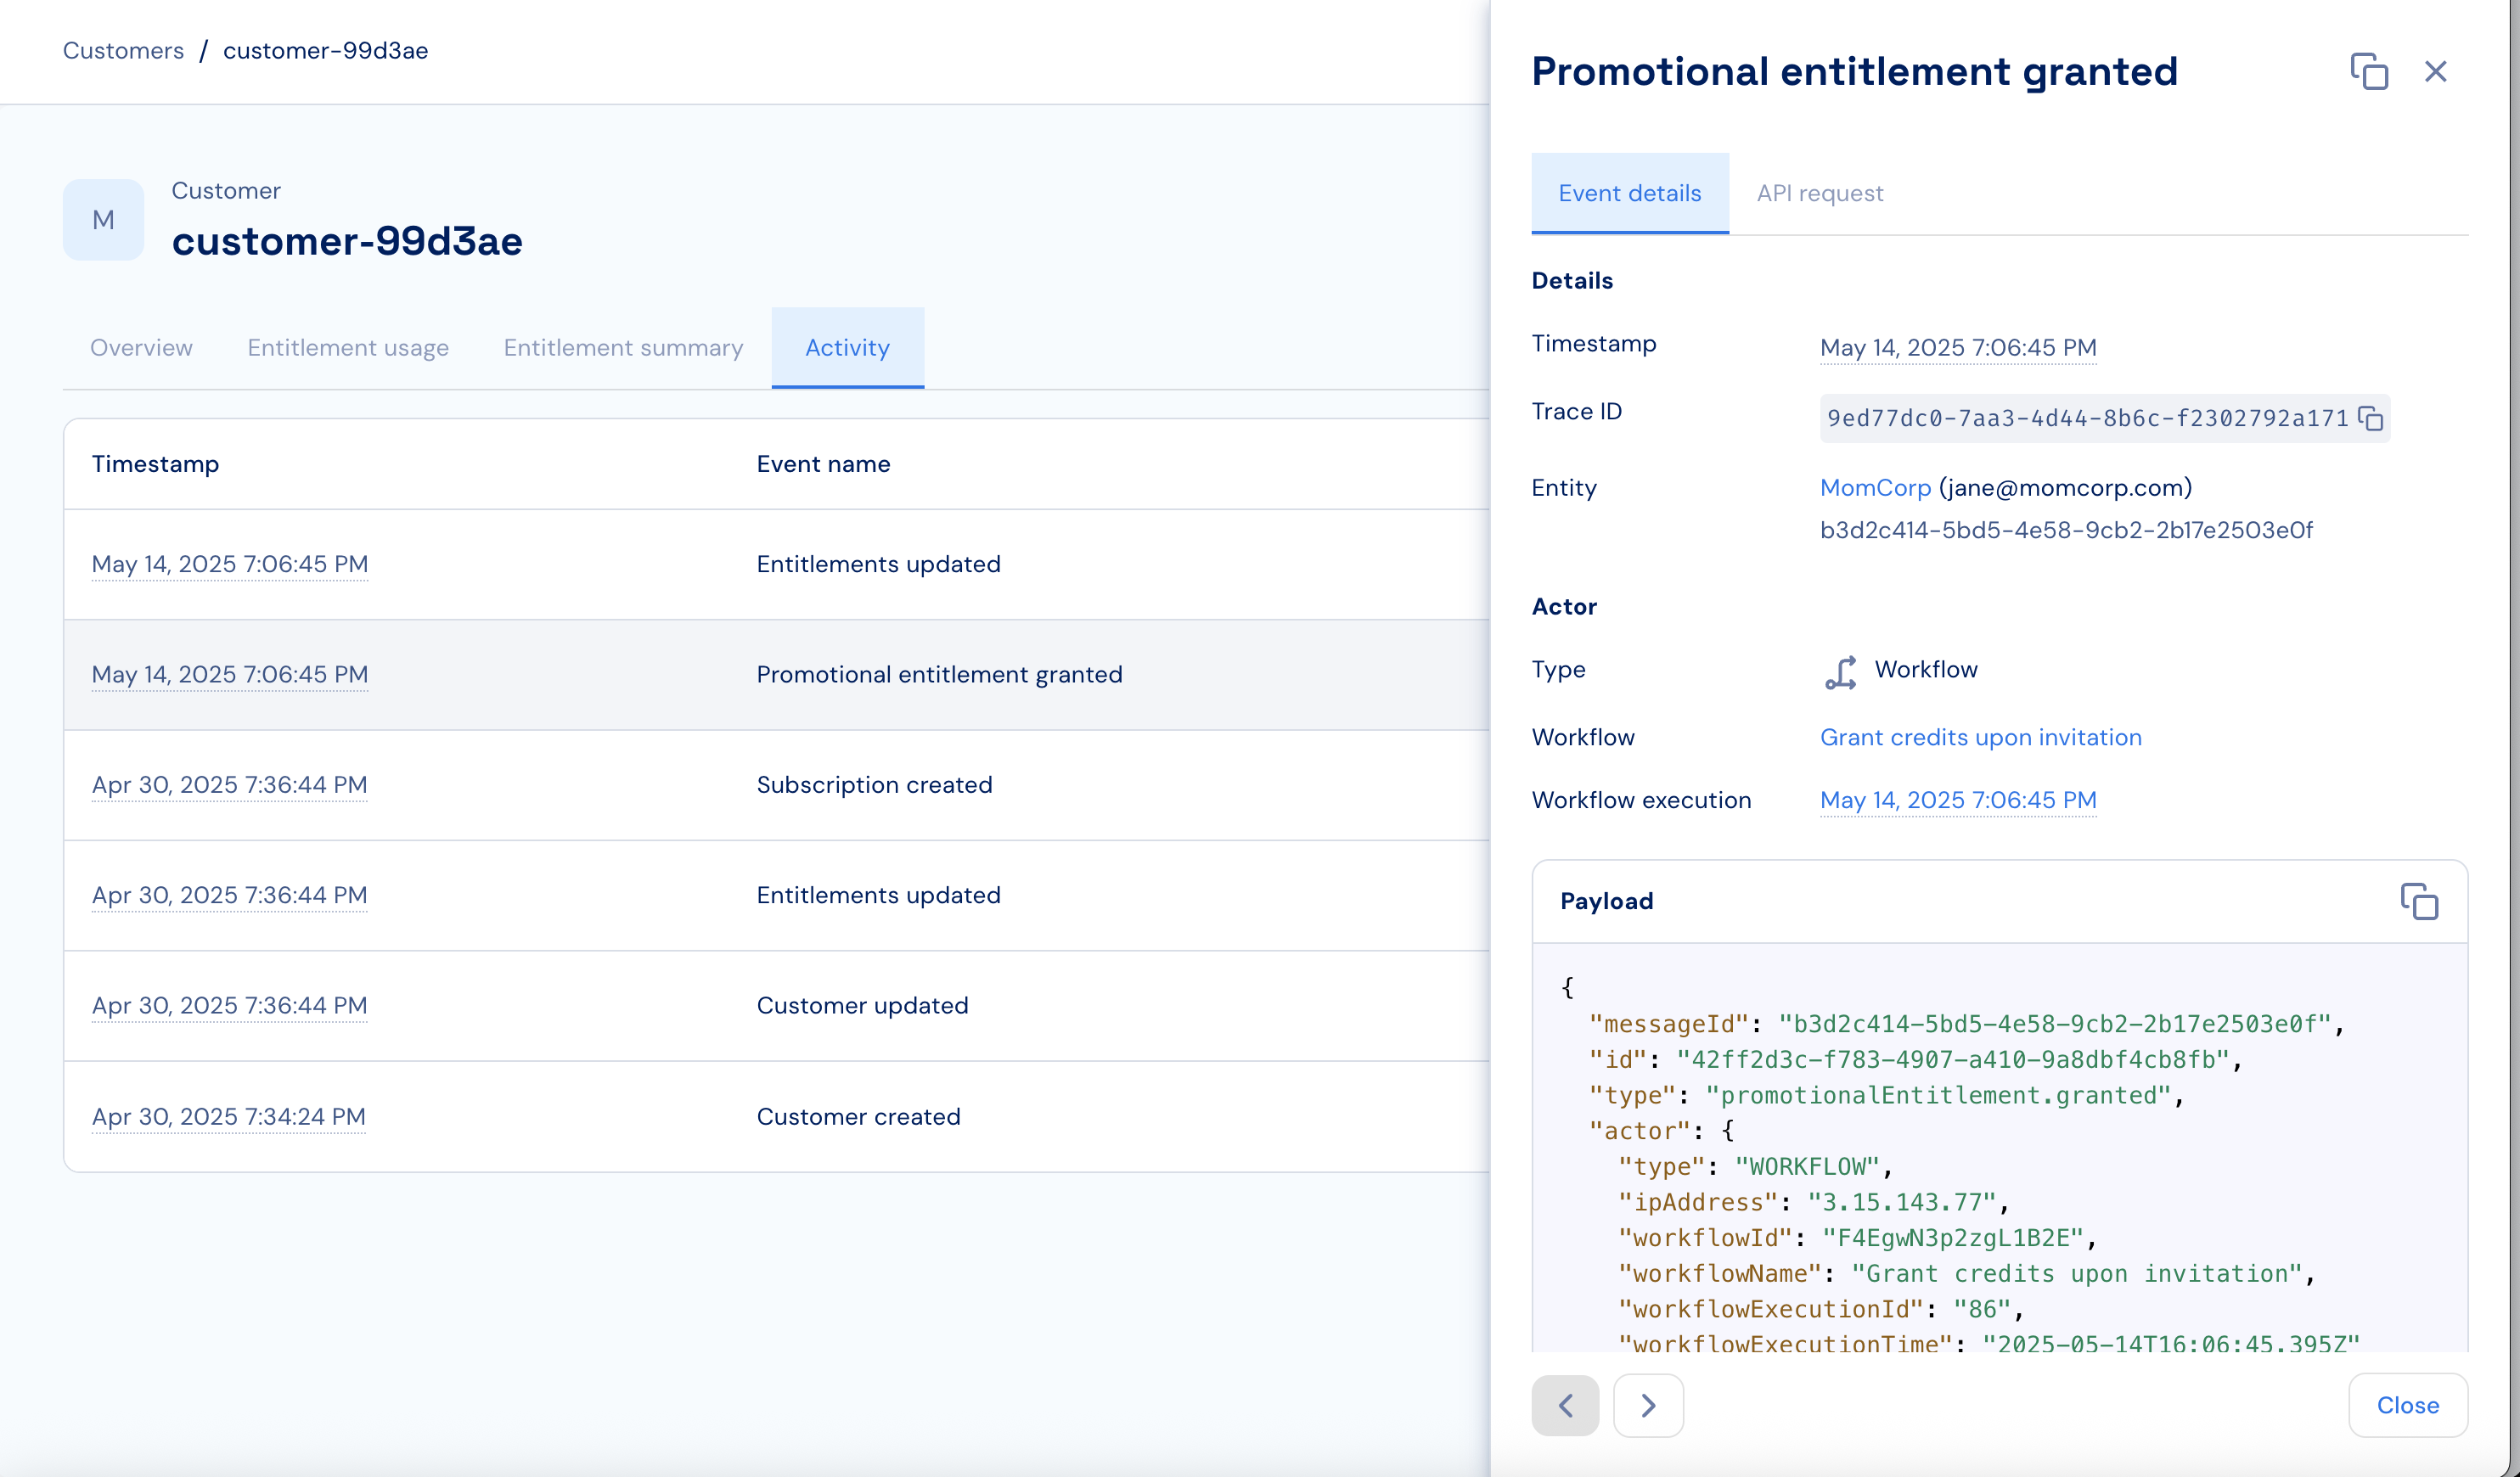
Task: Copy the Trace ID value
Action: tap(2370, 419)
